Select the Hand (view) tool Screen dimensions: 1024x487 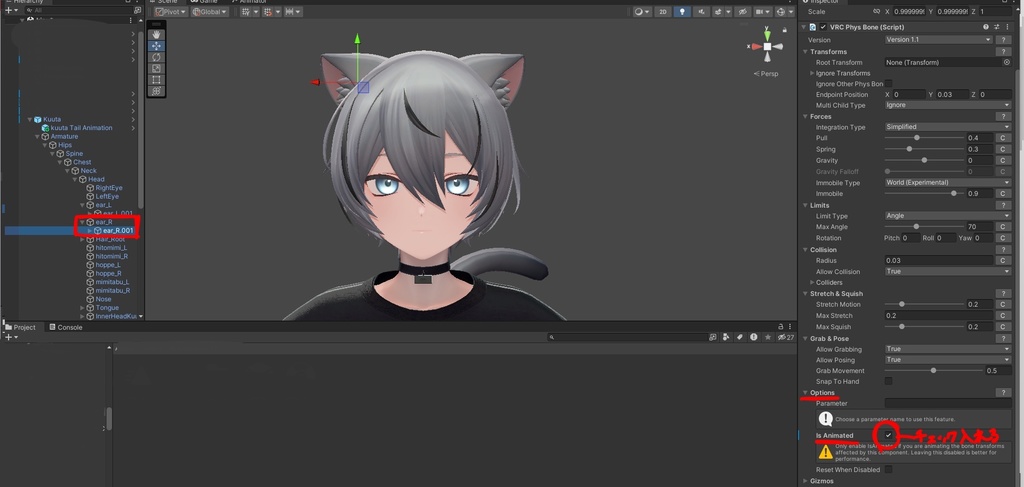(x=156, y=35)
